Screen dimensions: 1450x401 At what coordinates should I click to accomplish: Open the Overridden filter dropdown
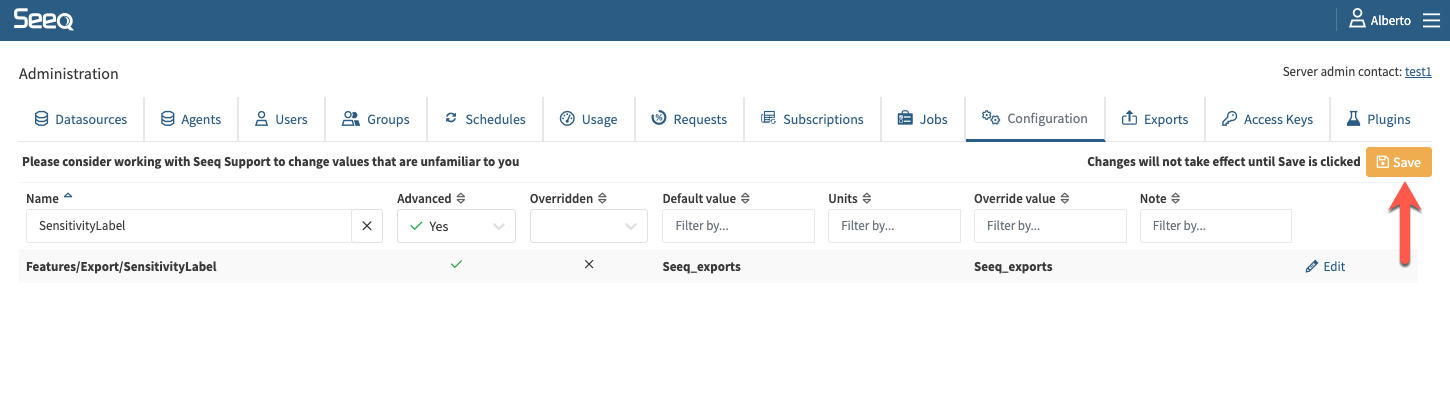[x=630, y=227]
